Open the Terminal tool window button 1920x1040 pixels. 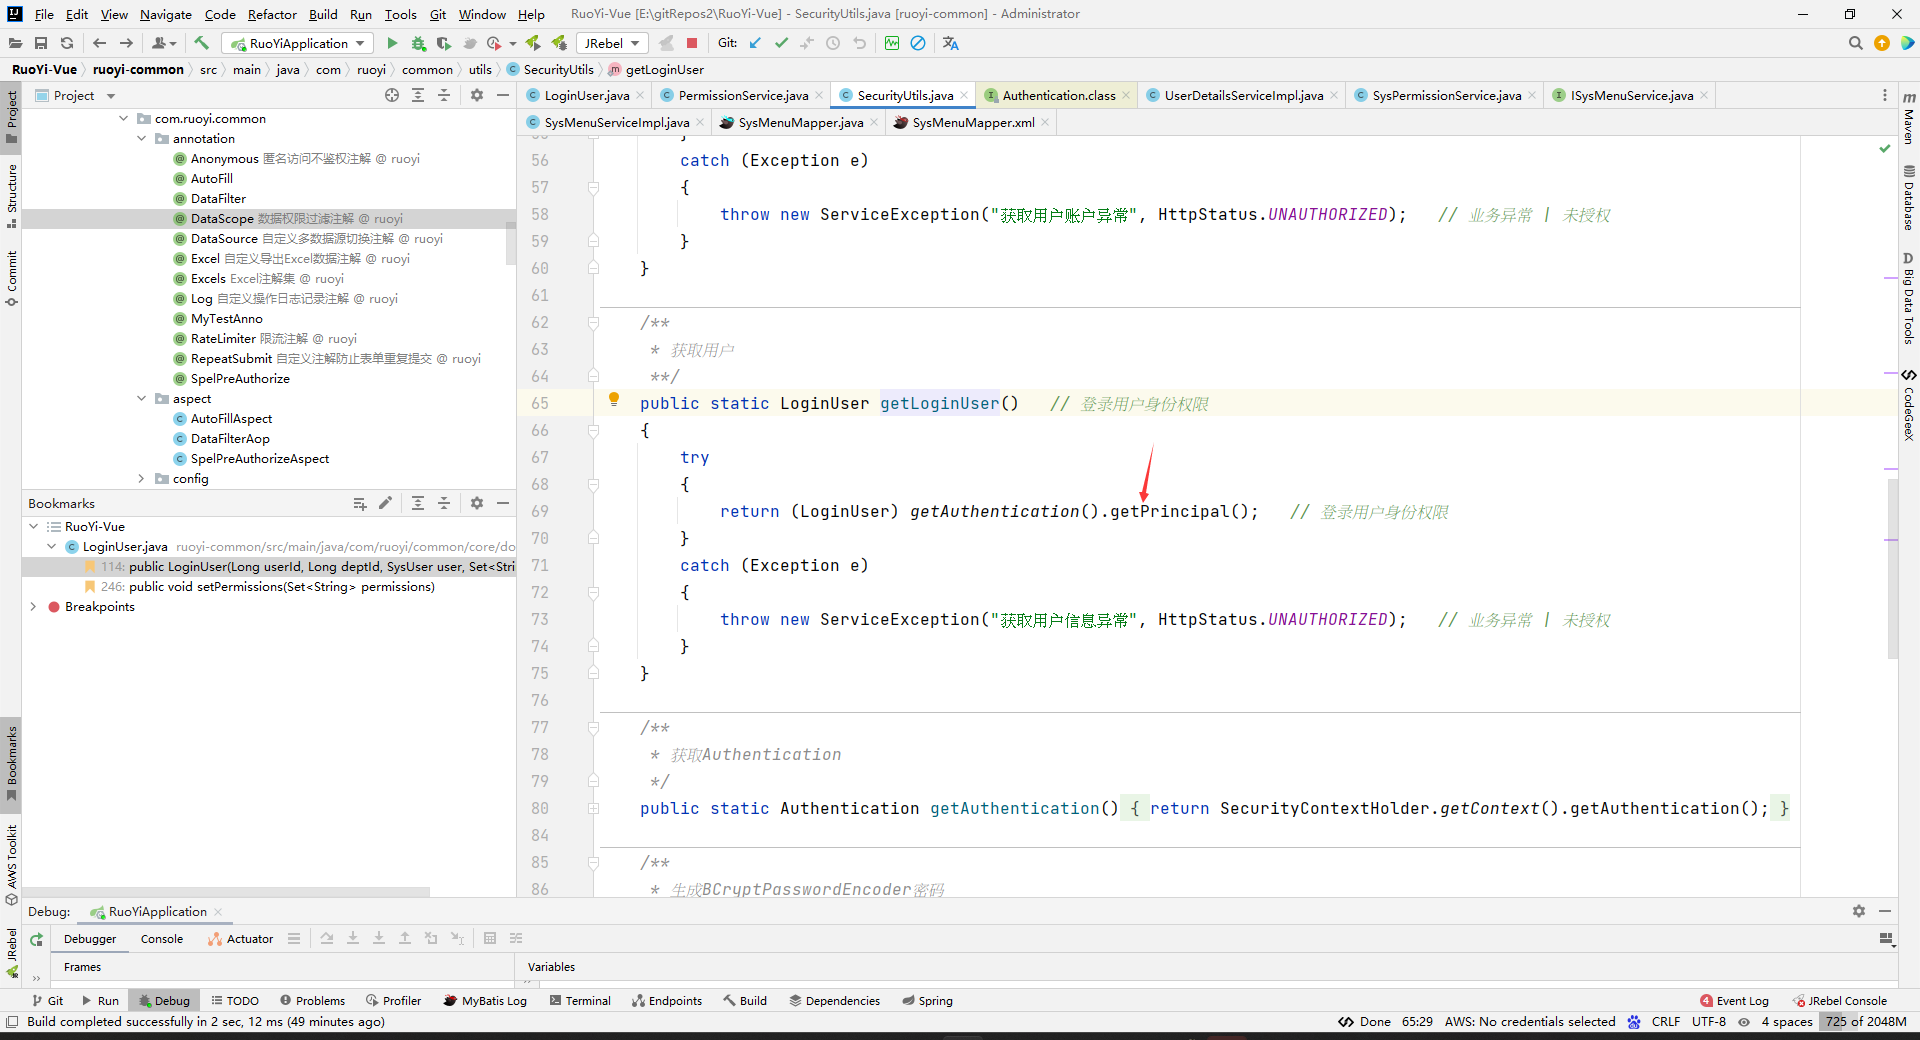point(580,1000)
